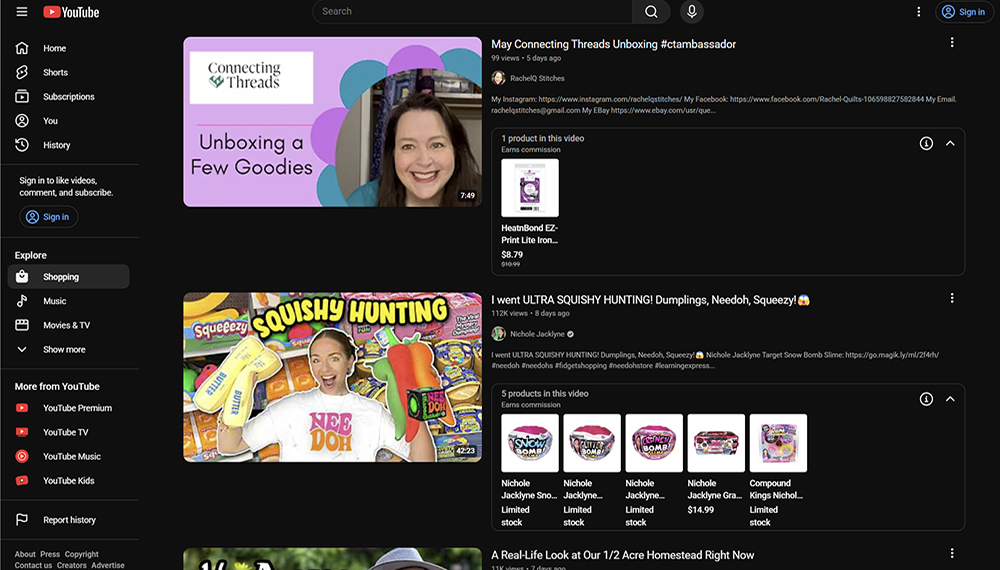
Task: Expand Show more in Explore section
Action: tap(68, 349)
